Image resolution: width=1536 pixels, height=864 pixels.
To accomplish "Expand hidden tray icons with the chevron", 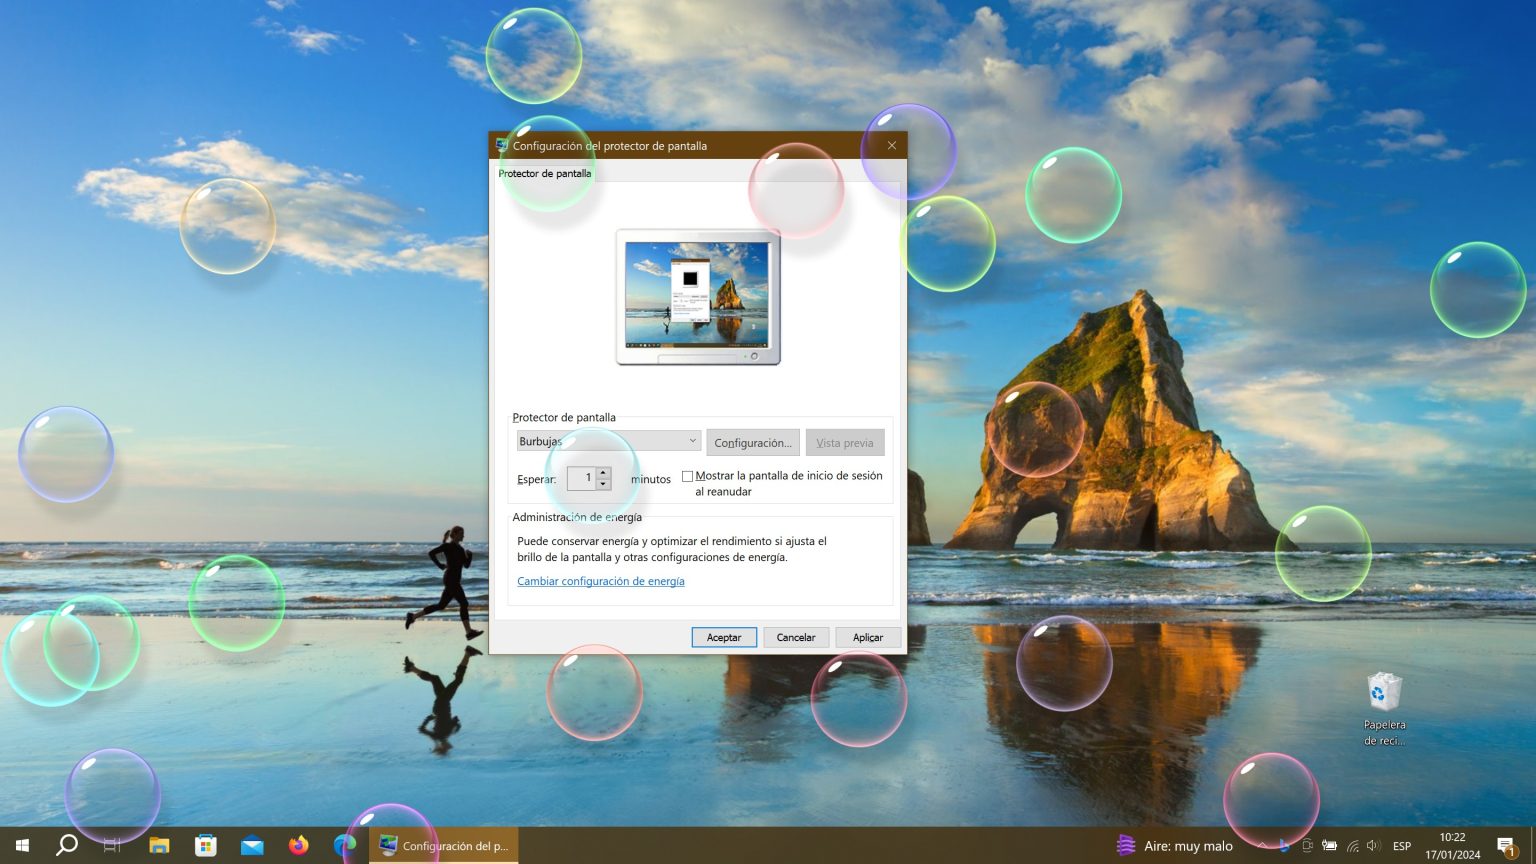I will [1262, 846].
